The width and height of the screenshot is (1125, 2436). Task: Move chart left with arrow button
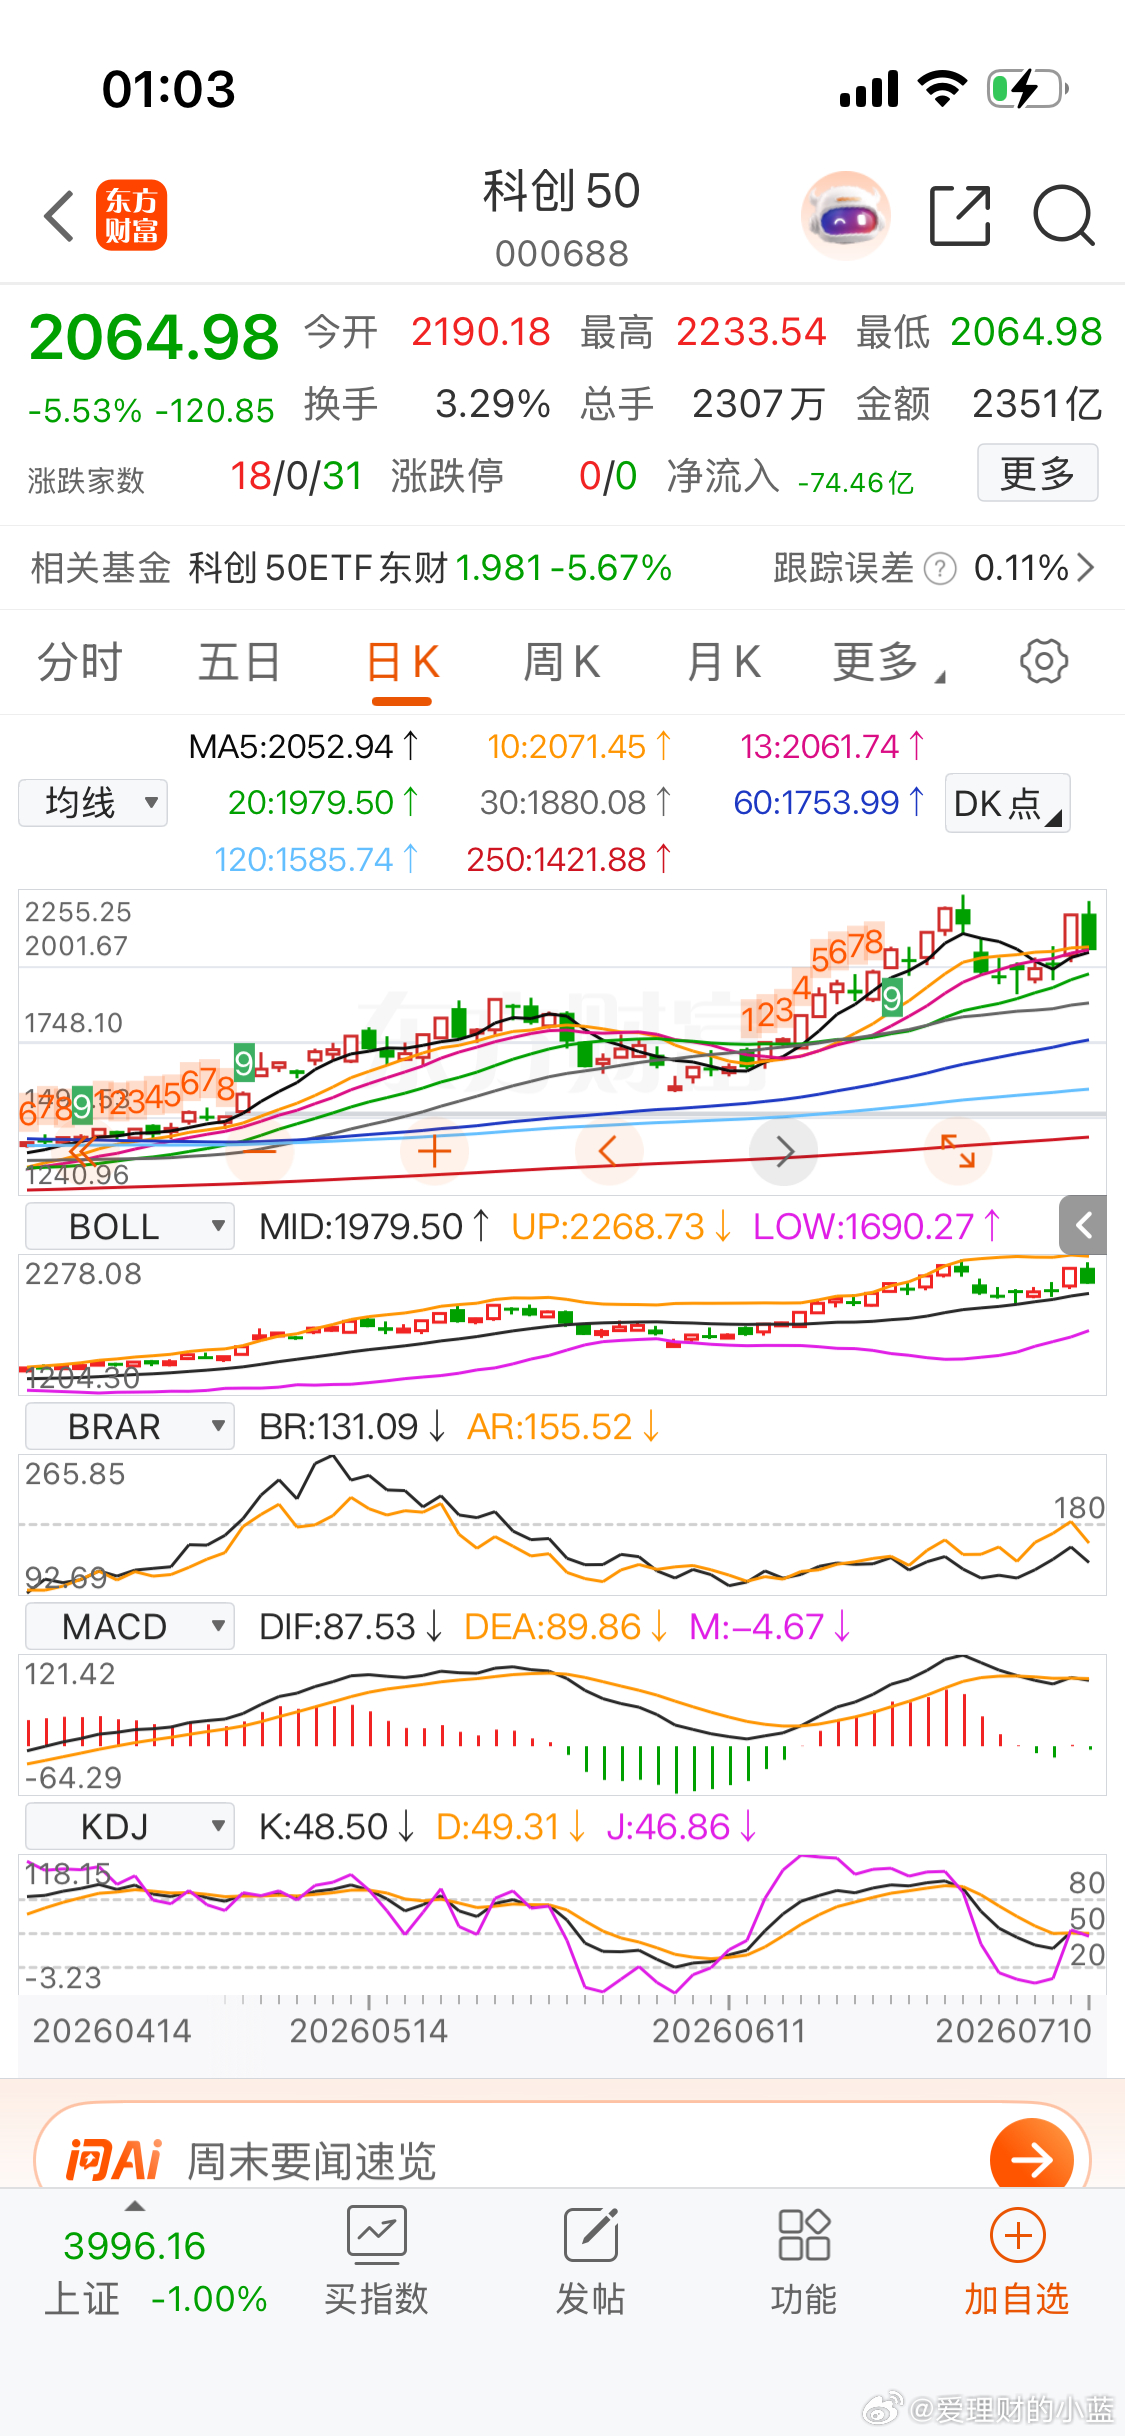coord(608,1152)
